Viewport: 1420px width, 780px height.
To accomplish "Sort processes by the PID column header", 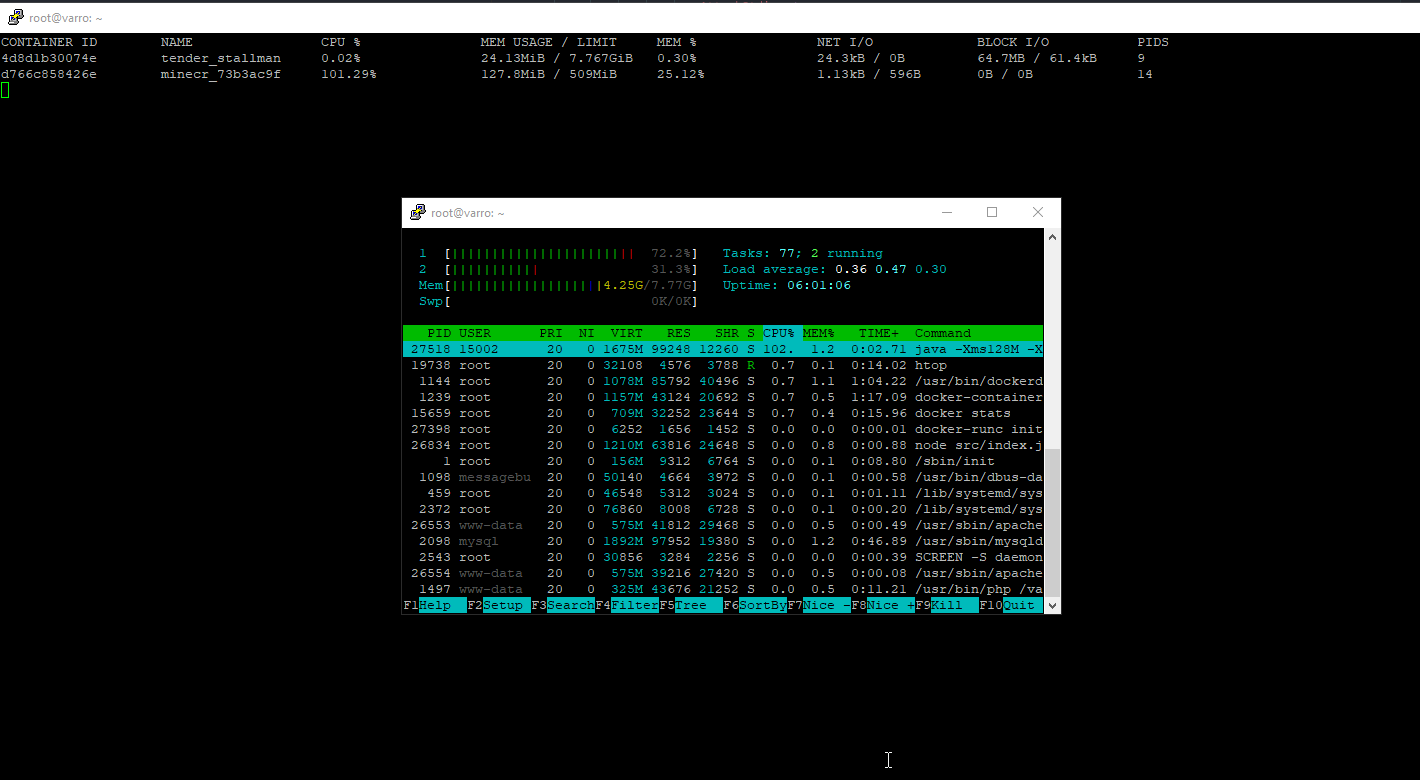I will [439, 333].
